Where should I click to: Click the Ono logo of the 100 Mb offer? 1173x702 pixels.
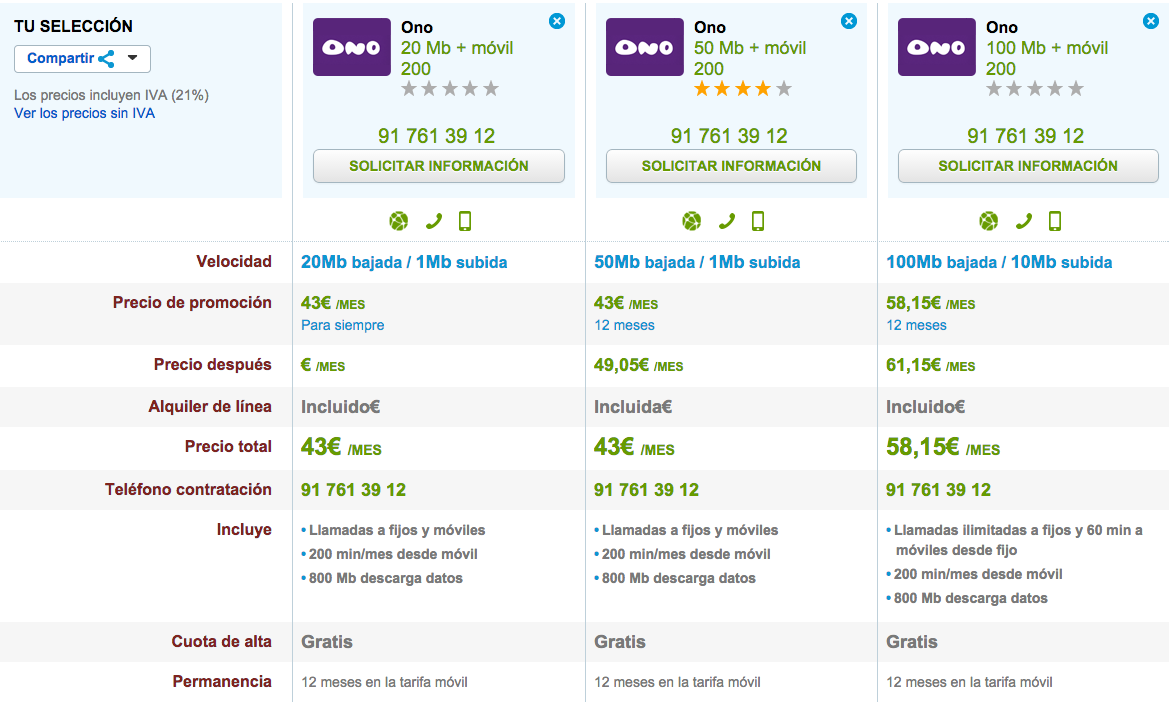tap(937, 47)
